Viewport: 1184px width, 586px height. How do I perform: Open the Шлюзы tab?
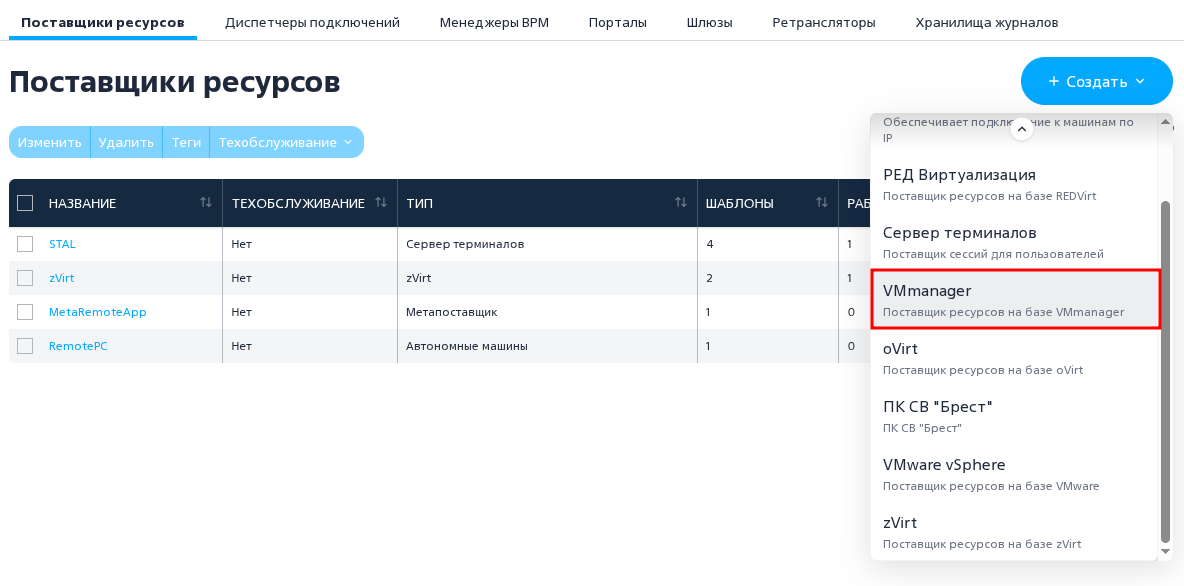pos(709,23)
